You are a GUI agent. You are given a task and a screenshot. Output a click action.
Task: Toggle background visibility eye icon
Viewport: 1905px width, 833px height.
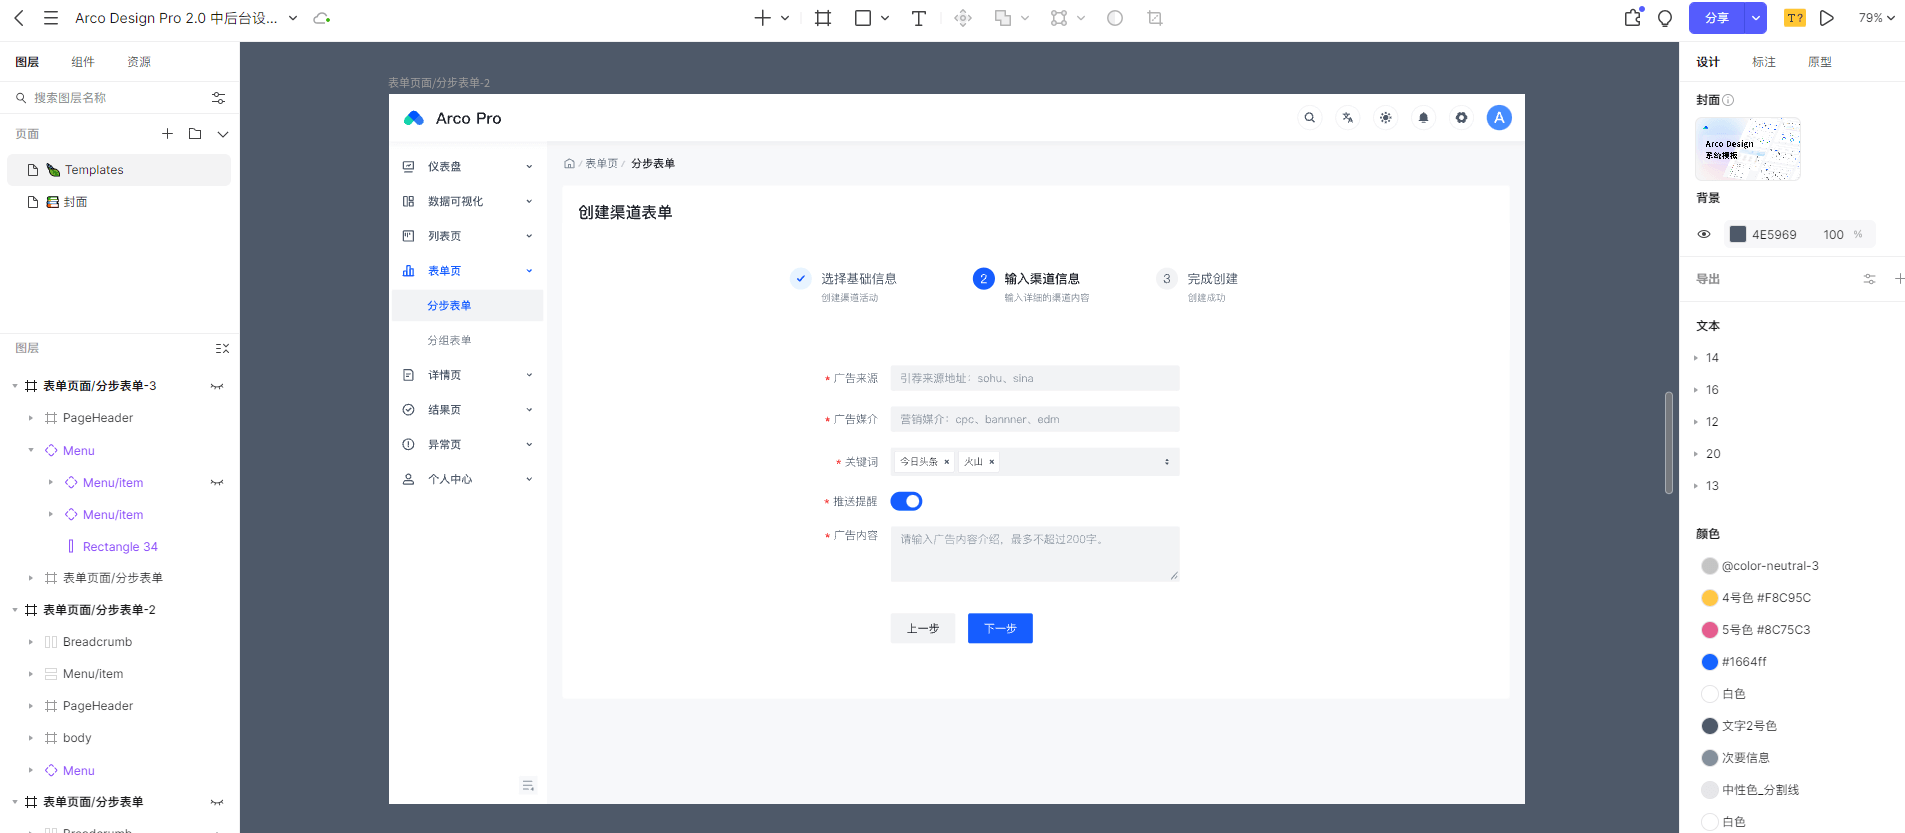coord(1704,235)
